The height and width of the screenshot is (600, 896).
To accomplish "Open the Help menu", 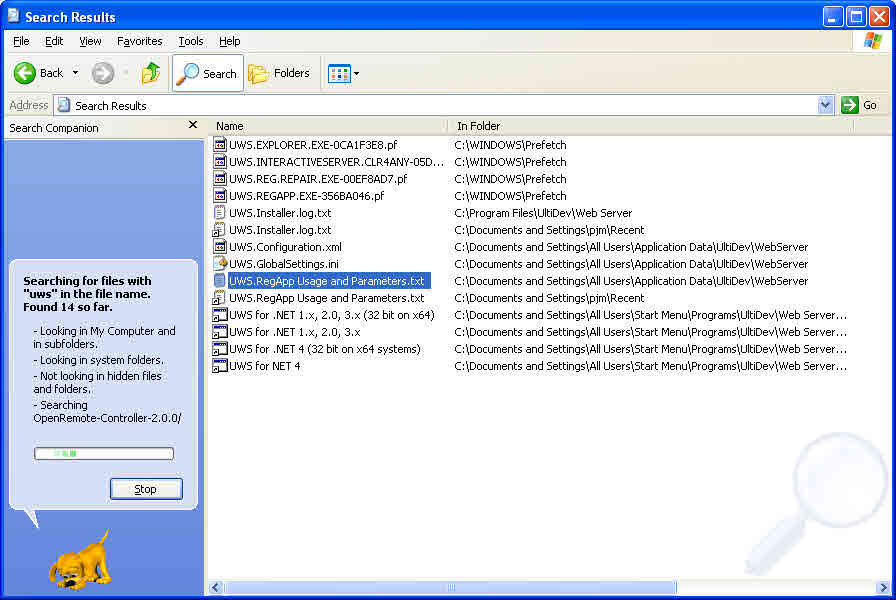I will [229, 41].
